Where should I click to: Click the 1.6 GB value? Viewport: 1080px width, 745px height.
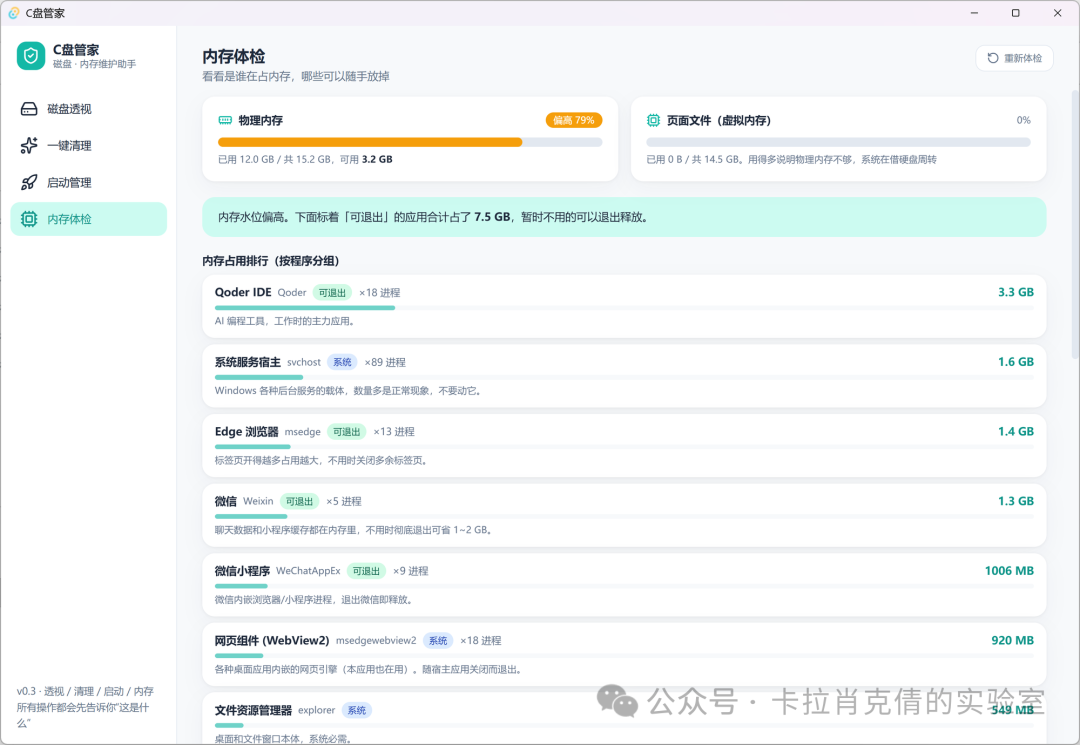tap(1016, 361)
